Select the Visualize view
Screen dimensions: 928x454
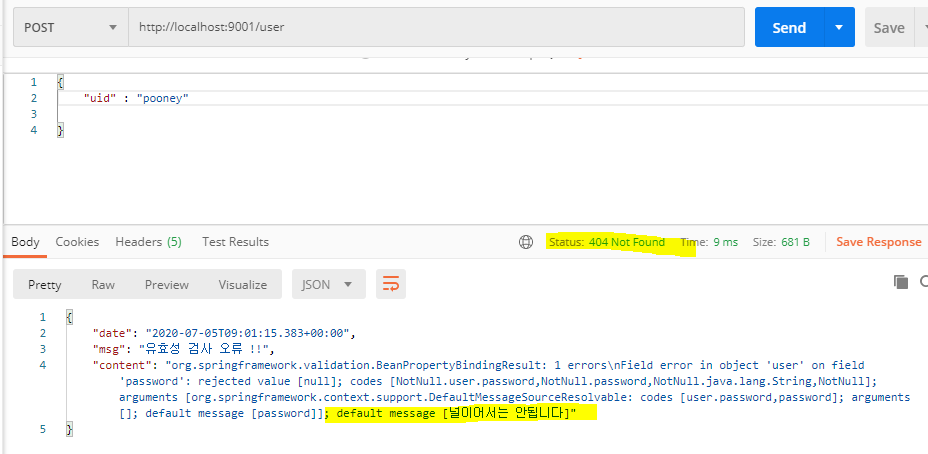pos(243,285)
